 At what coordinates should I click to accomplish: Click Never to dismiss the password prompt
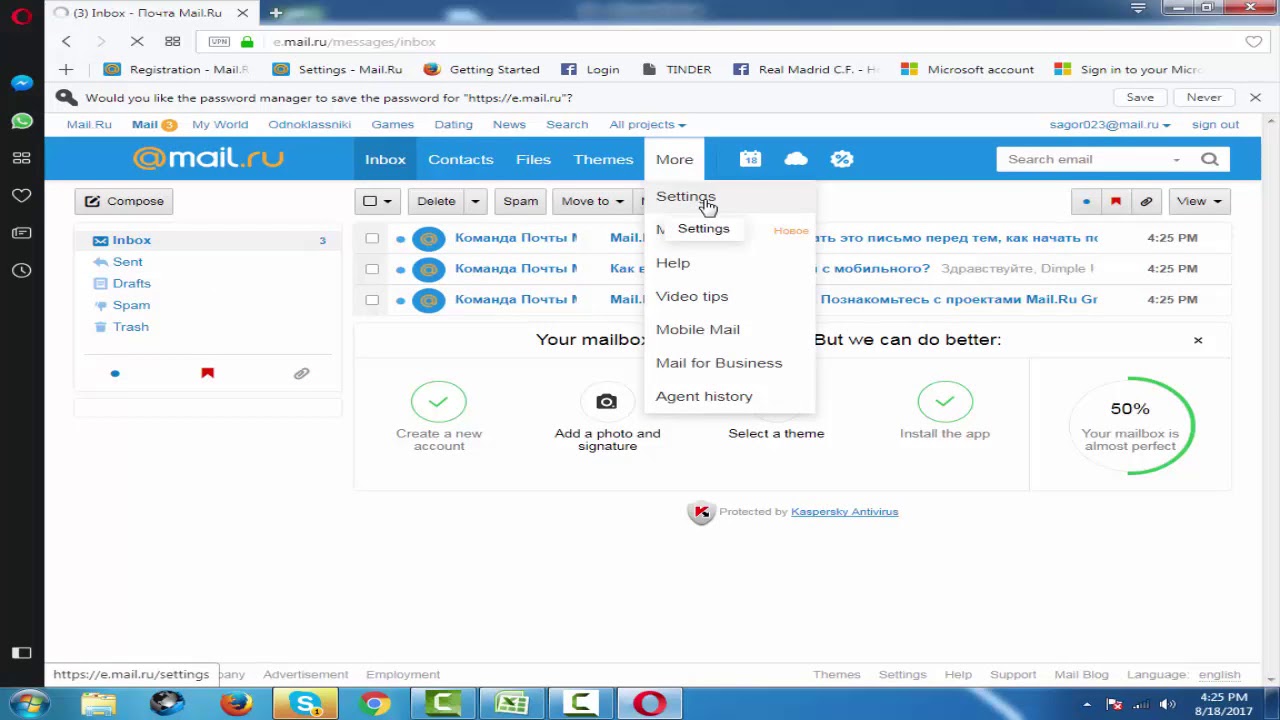coord(1204,97)
